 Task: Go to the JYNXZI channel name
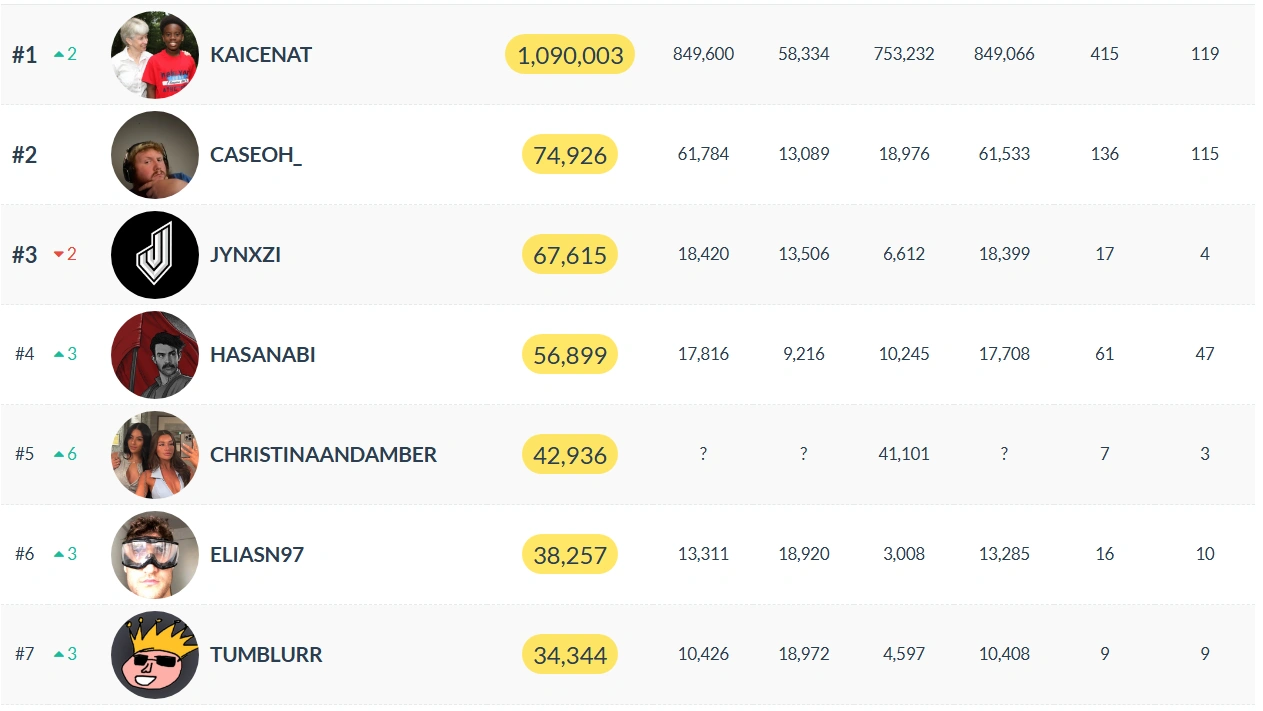[x=245, y=255]
